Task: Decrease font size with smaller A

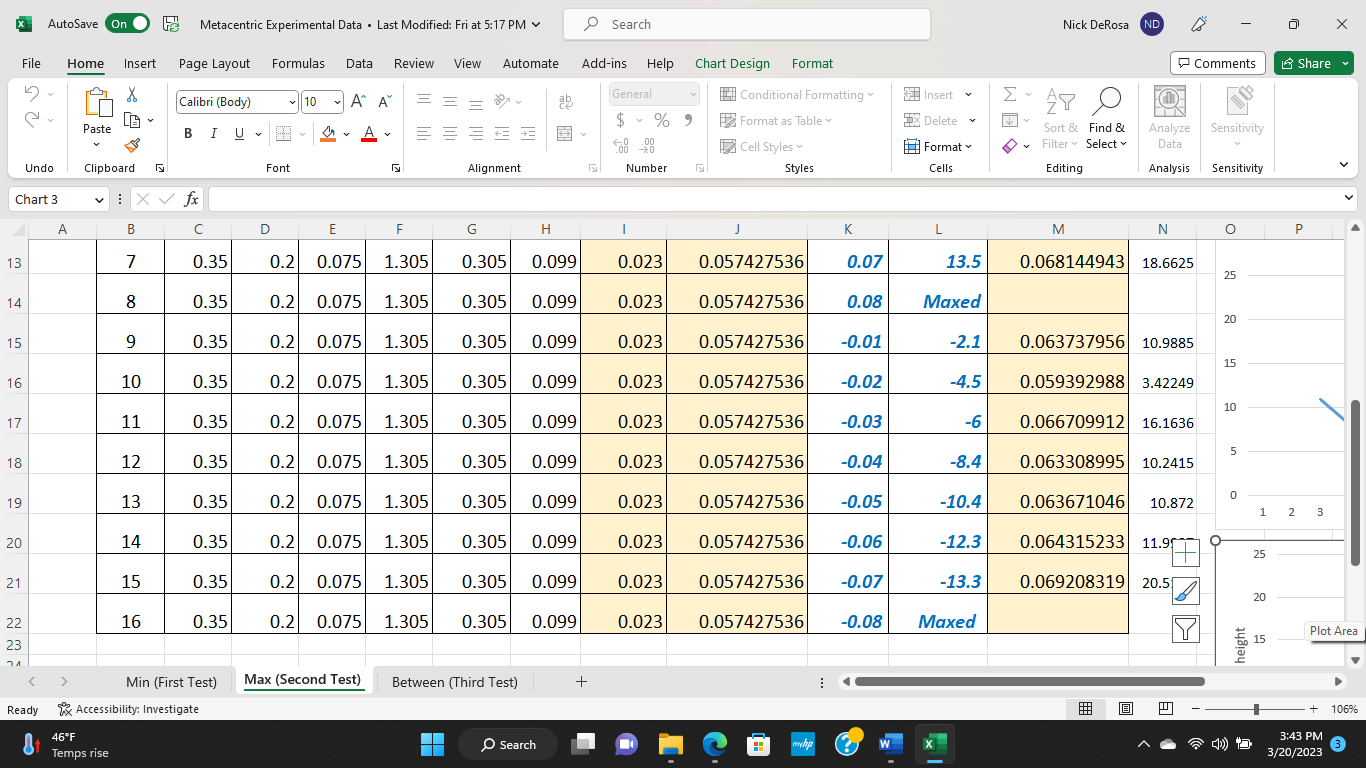Action: click(x=385, y=102)
